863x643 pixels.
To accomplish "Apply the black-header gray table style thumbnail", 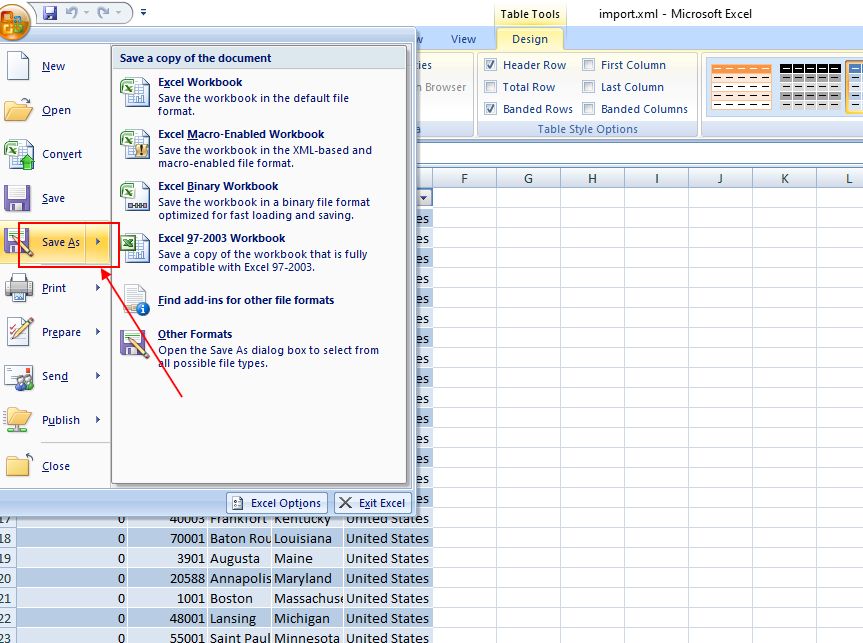I will [810, 86].
